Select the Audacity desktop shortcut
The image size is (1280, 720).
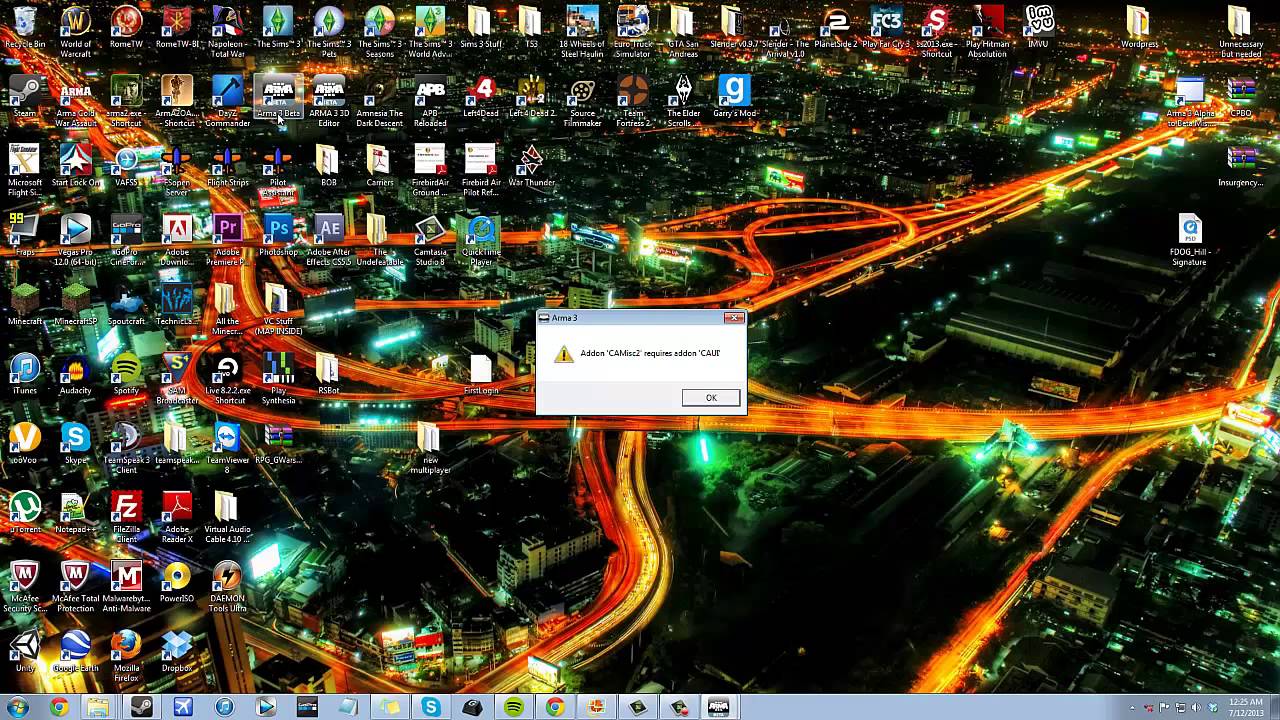[x=76, y=373]
